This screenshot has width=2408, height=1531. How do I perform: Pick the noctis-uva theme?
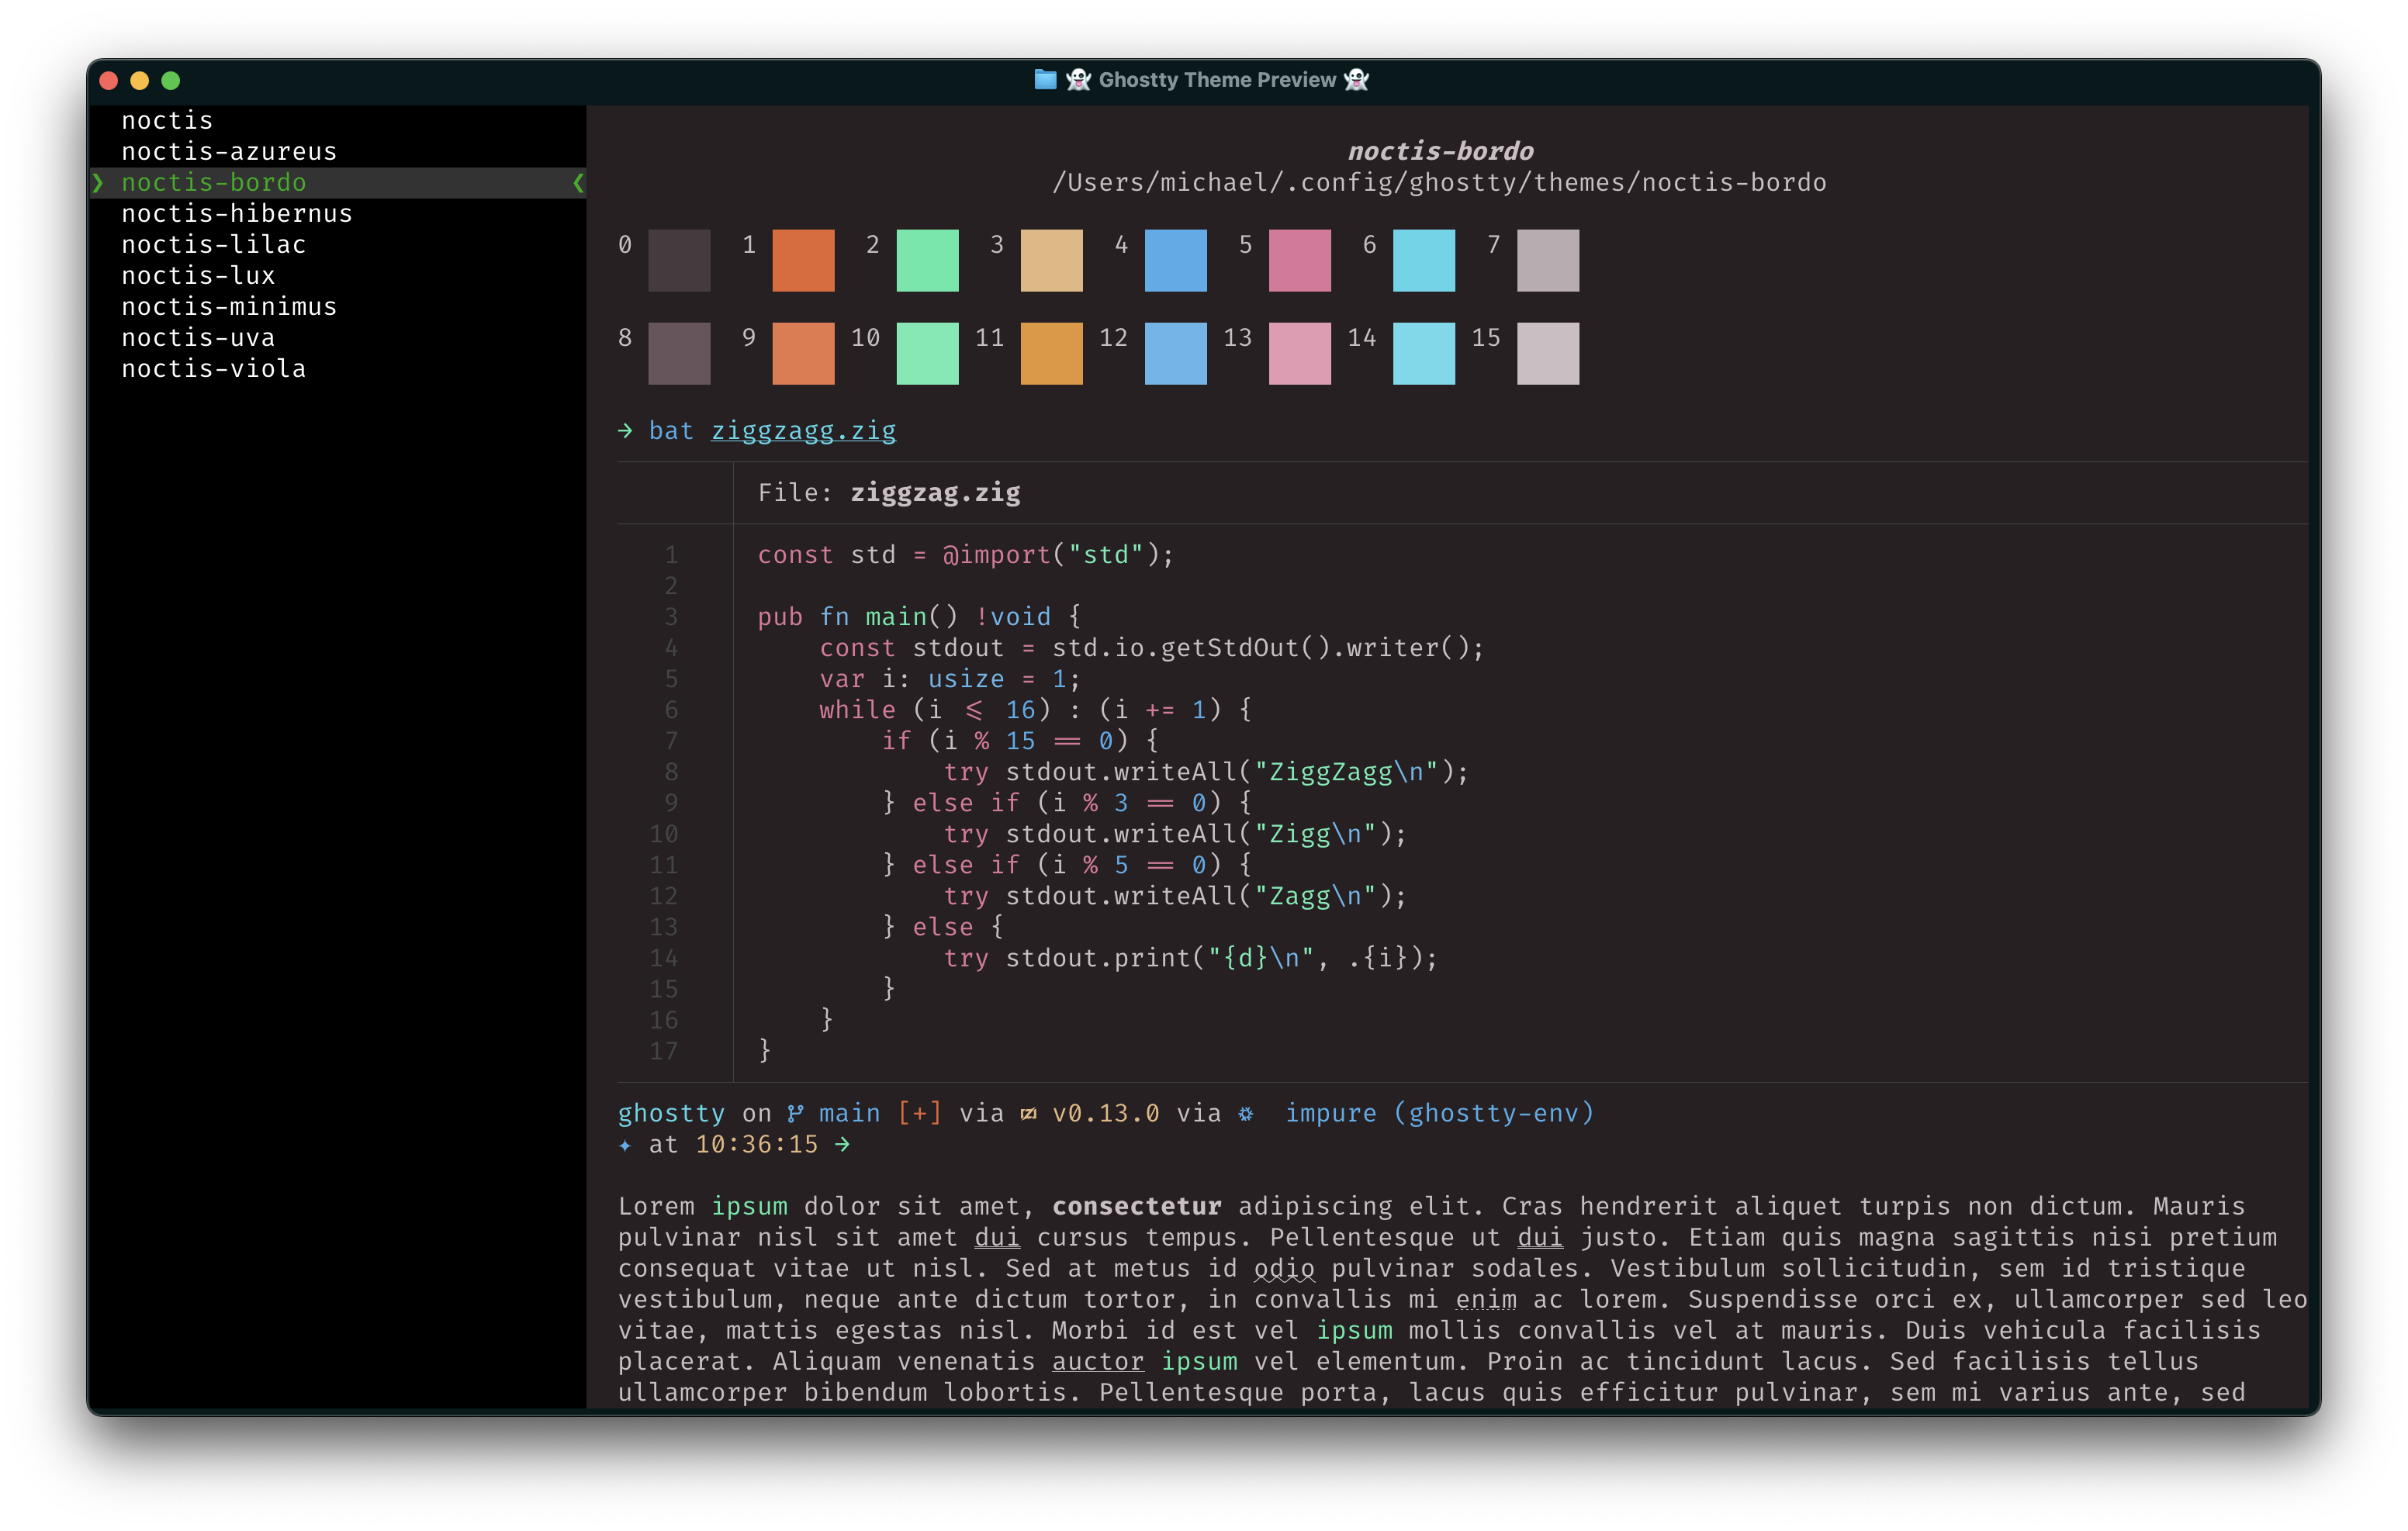point(198,337)
